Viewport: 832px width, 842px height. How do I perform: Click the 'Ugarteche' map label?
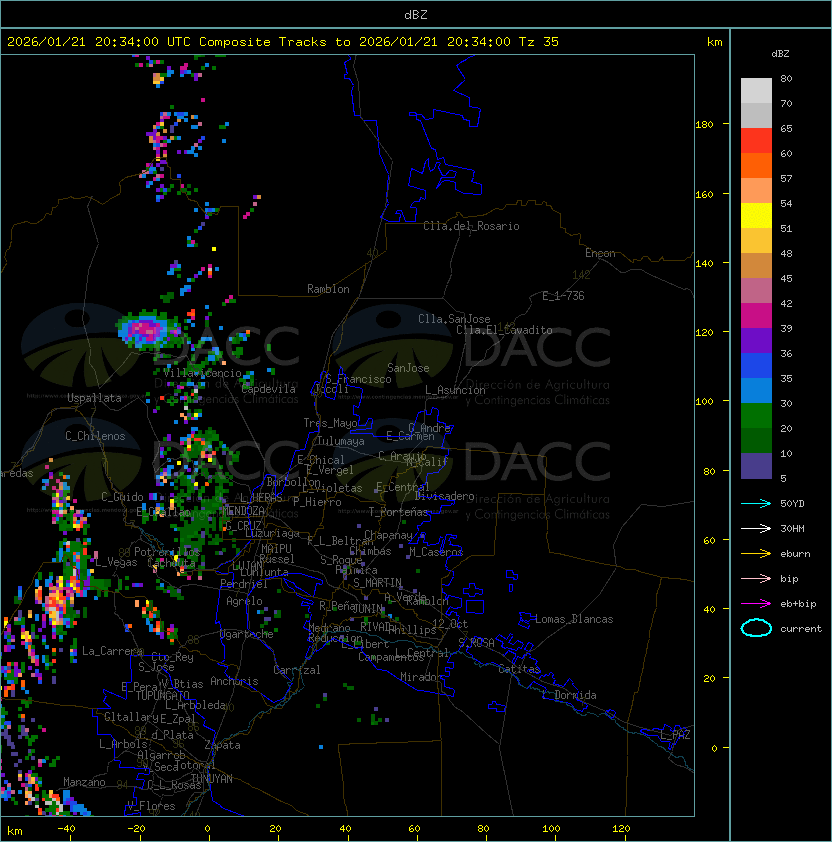pos(247,634)
